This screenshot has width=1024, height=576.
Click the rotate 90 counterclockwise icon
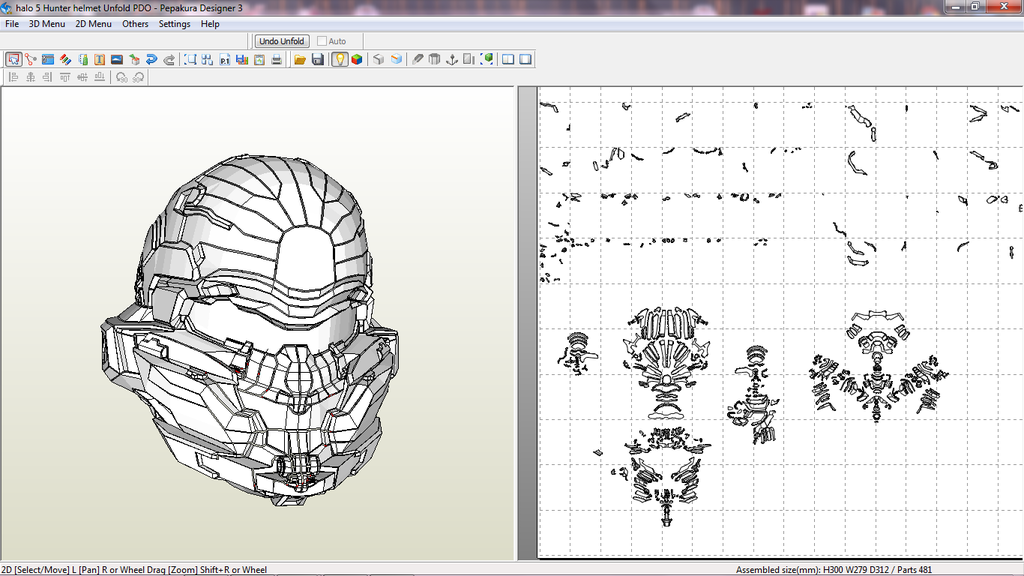pos(121,77)
